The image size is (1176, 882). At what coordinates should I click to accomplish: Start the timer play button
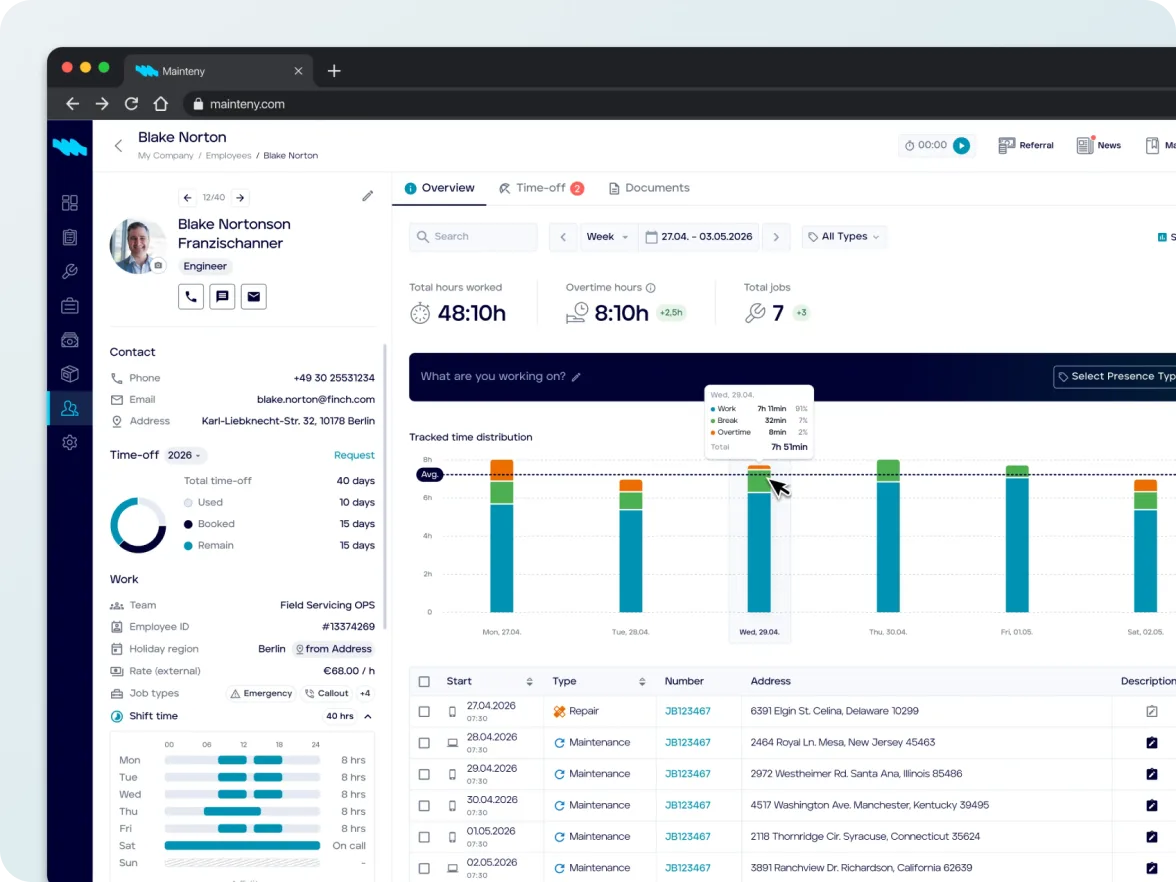[x=962, y=146]
